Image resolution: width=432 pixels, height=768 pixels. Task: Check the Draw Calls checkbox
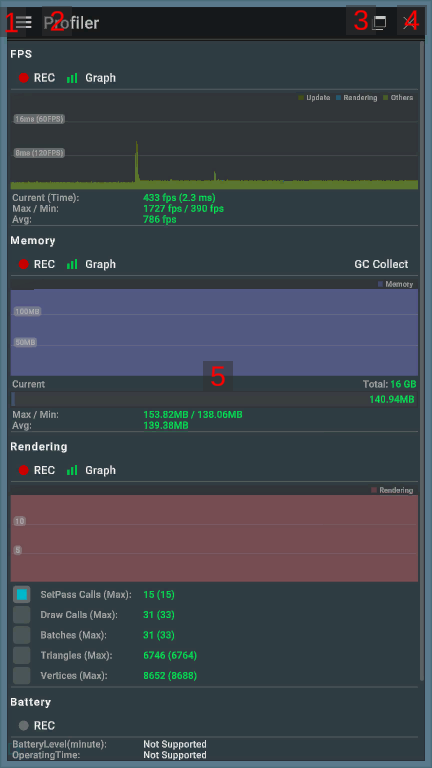(22, 615)
